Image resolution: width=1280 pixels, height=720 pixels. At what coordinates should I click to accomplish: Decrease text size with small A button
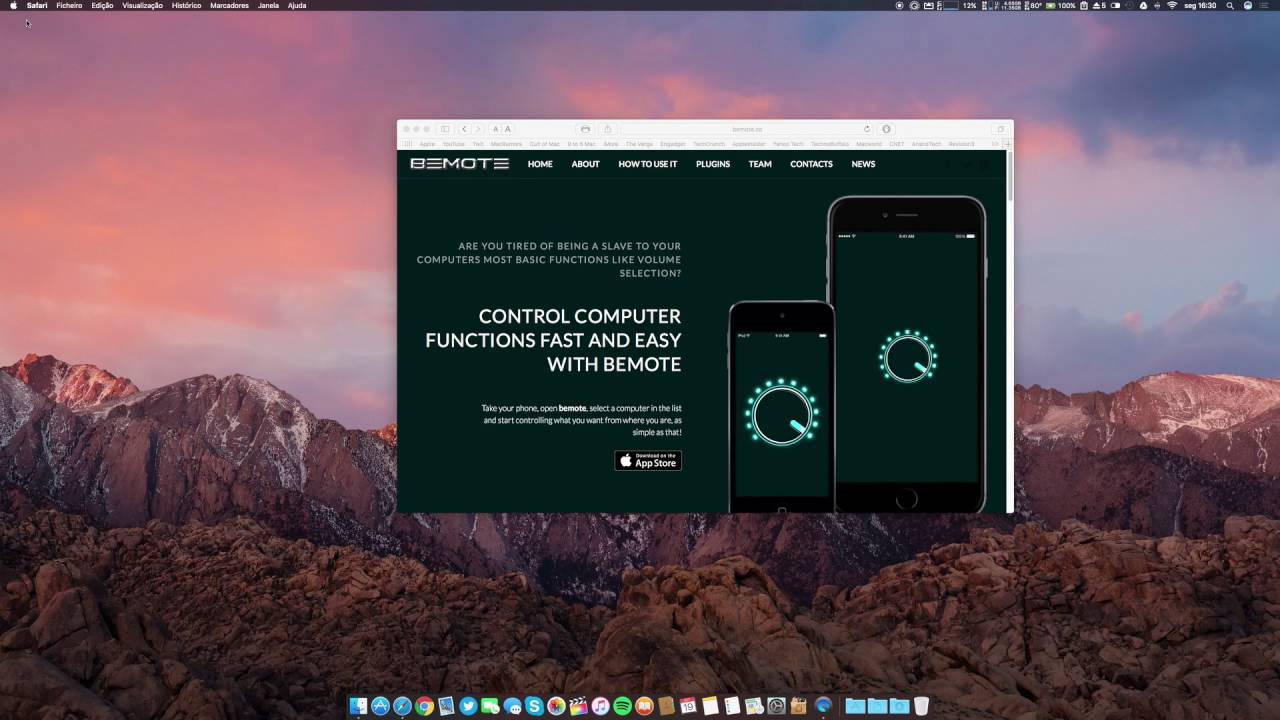(x=496, y=129)
